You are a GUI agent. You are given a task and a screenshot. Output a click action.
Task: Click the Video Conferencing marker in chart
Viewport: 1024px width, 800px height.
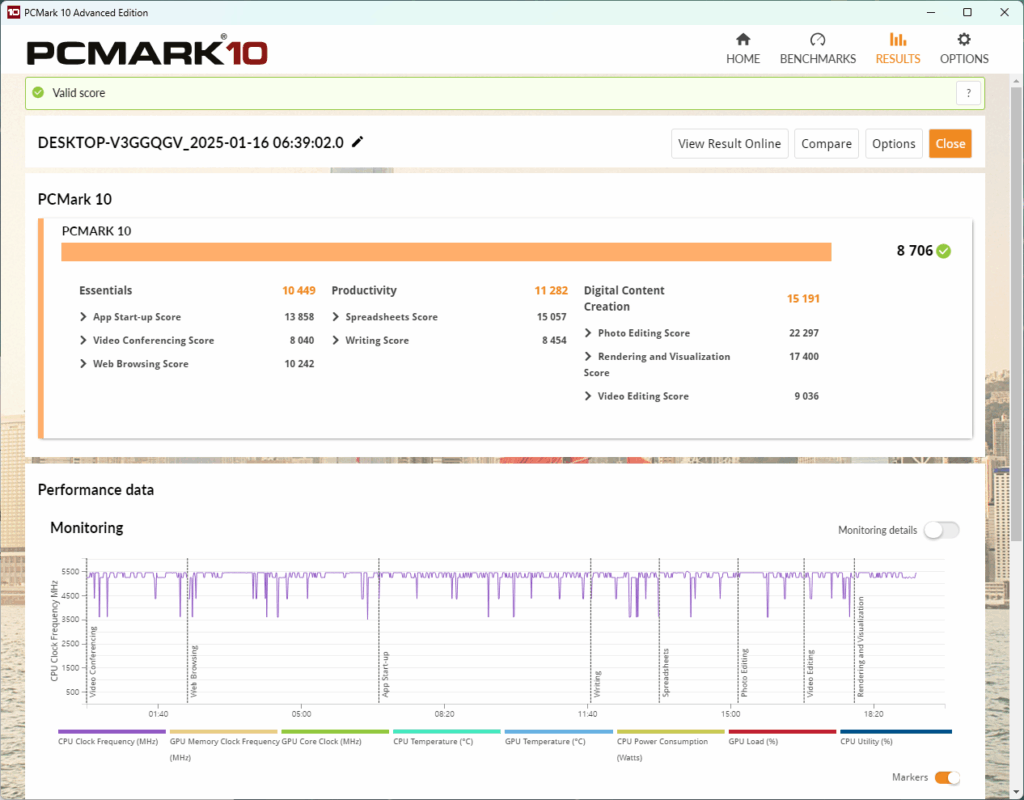click(x=93, y=662)
